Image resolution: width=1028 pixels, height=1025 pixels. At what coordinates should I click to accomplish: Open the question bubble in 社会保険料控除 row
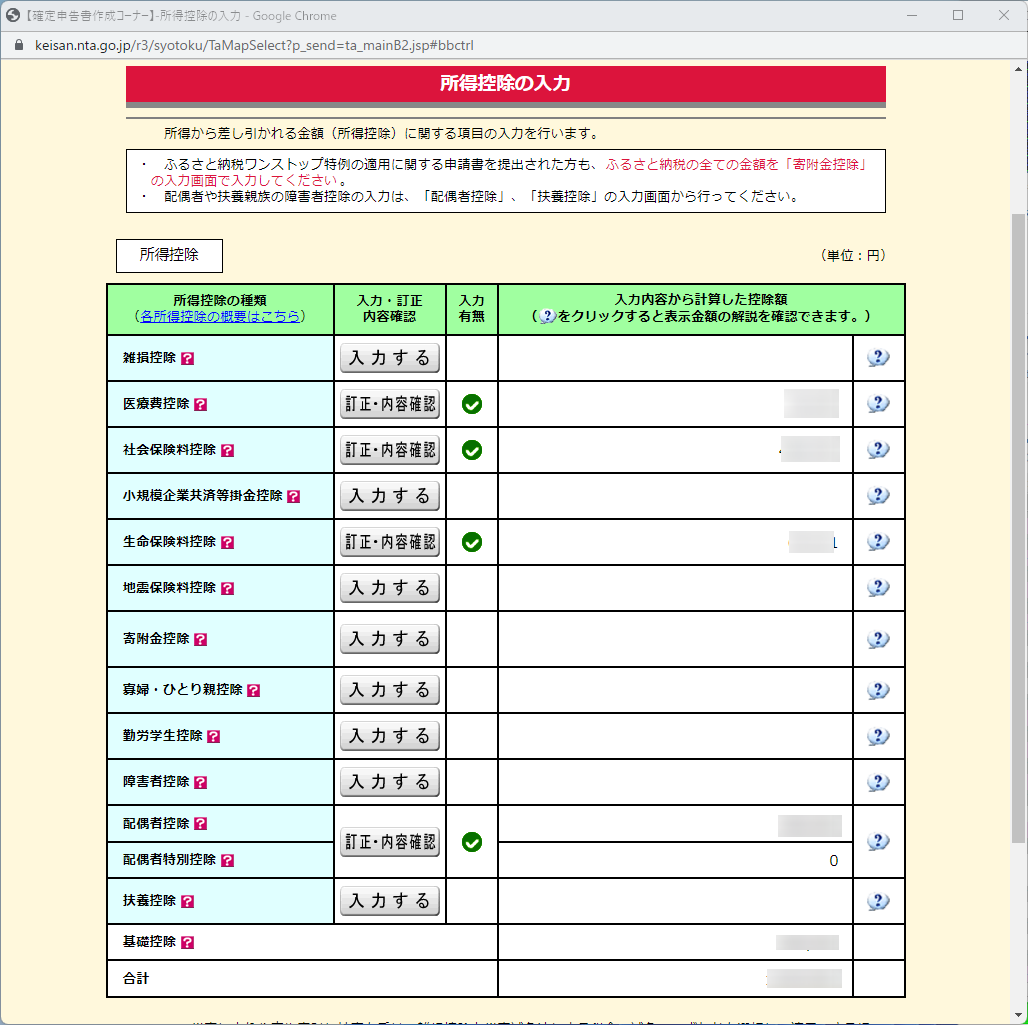[878, 450]
